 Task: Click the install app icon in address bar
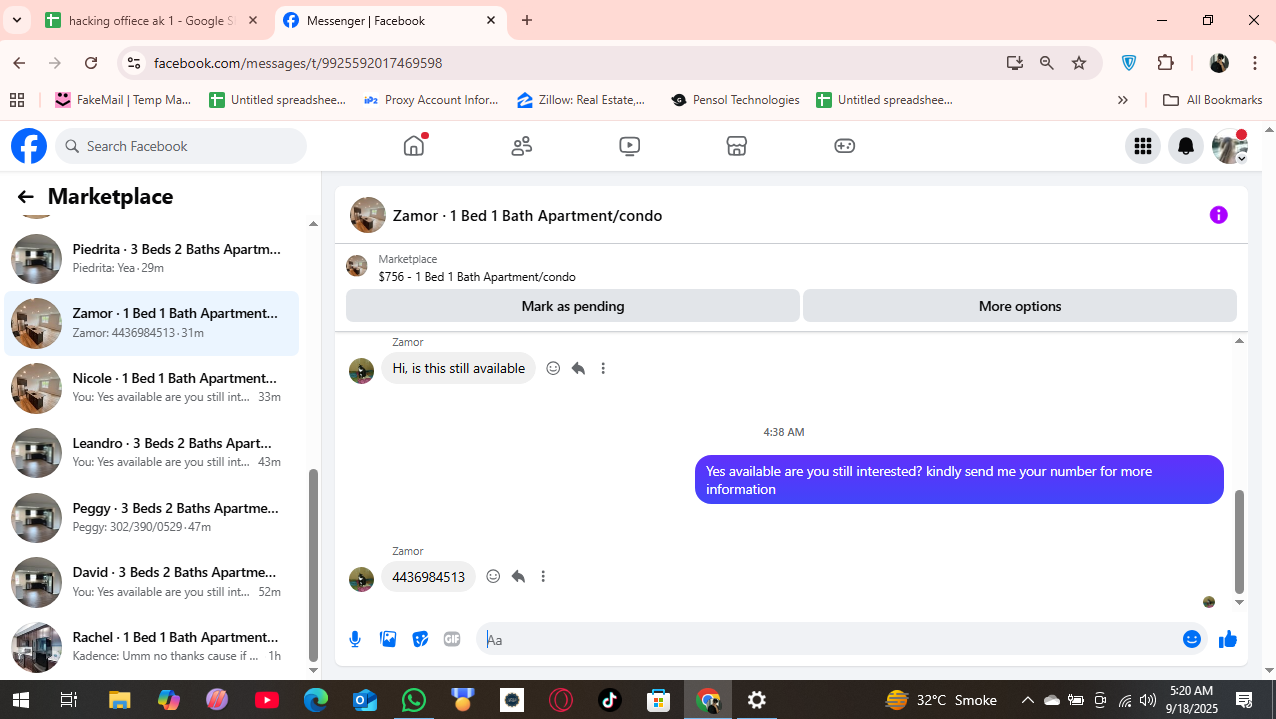(1015, 63)
